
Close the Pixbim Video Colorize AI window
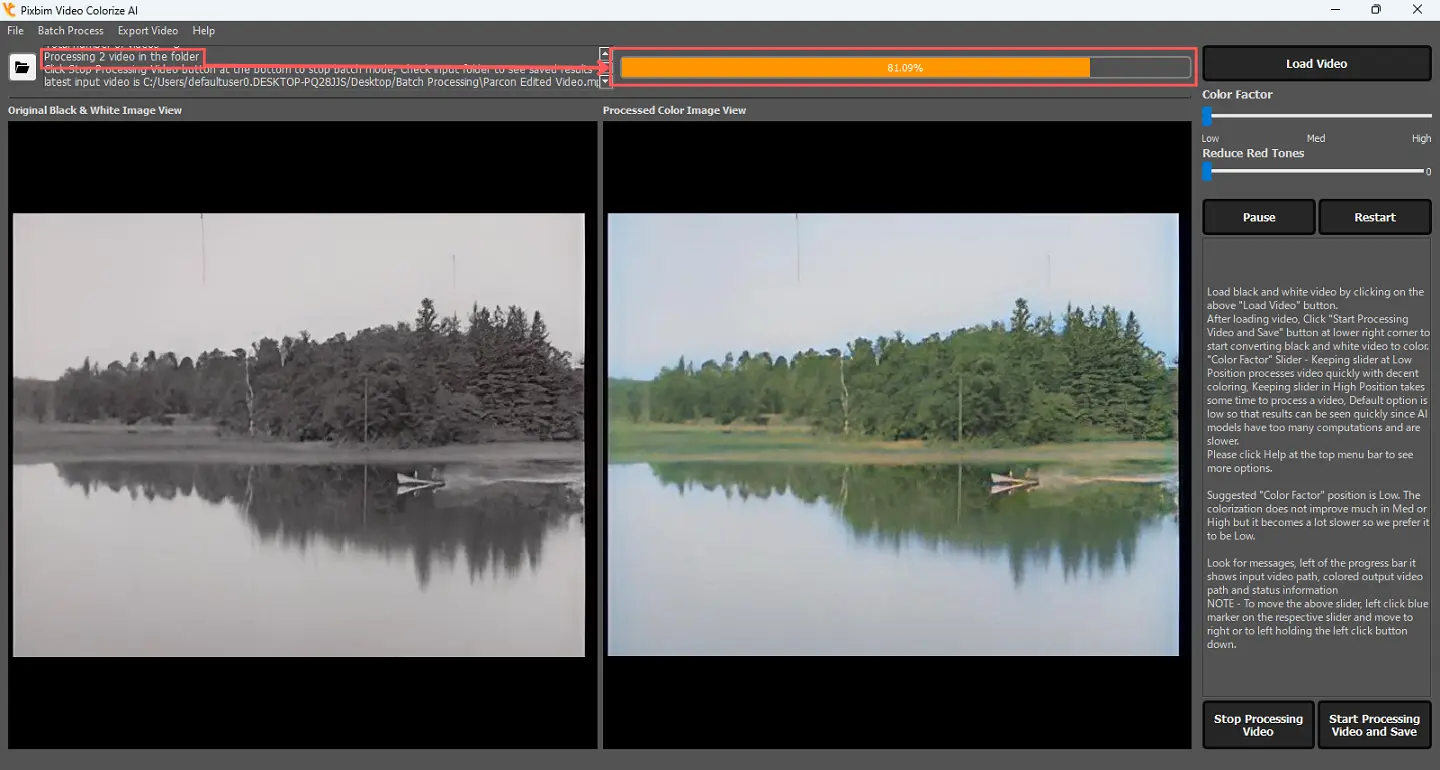click(x=1418, y=10)
